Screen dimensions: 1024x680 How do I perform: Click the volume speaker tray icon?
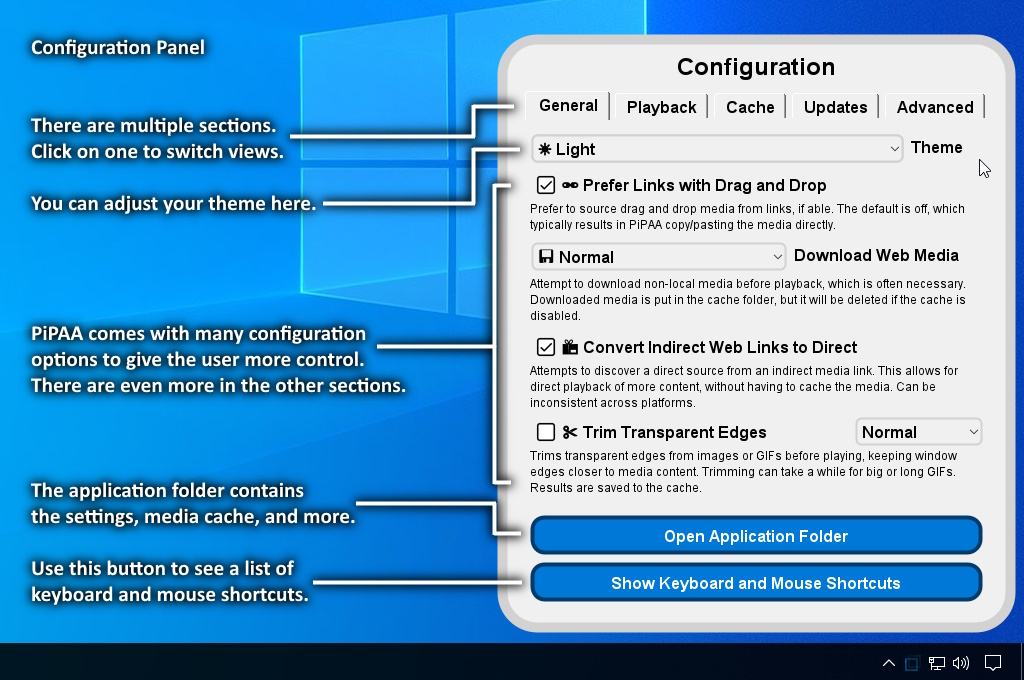coord(961,664)
